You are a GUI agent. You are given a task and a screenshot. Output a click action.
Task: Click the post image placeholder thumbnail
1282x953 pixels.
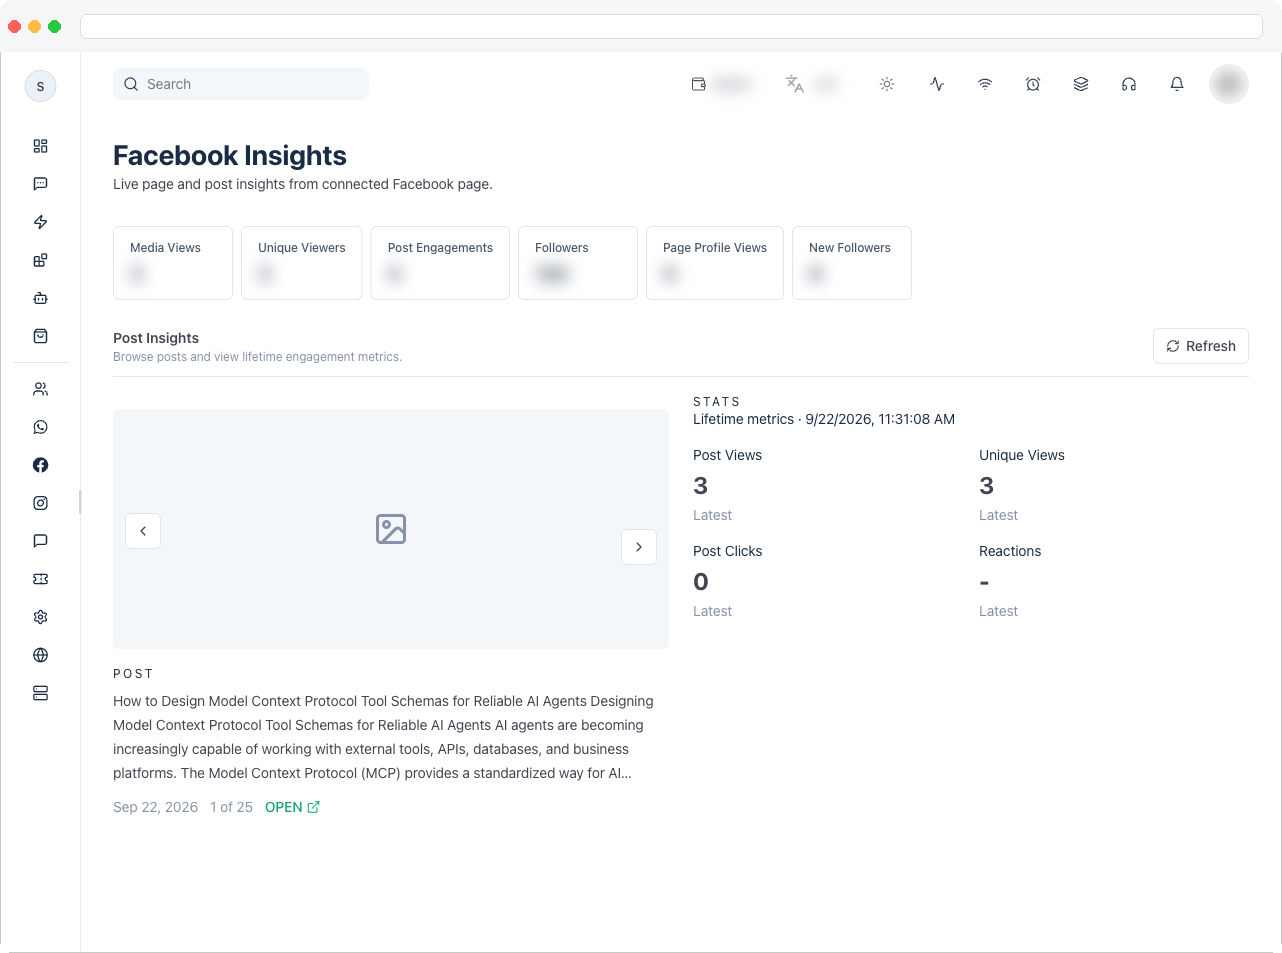pos(391,529)
